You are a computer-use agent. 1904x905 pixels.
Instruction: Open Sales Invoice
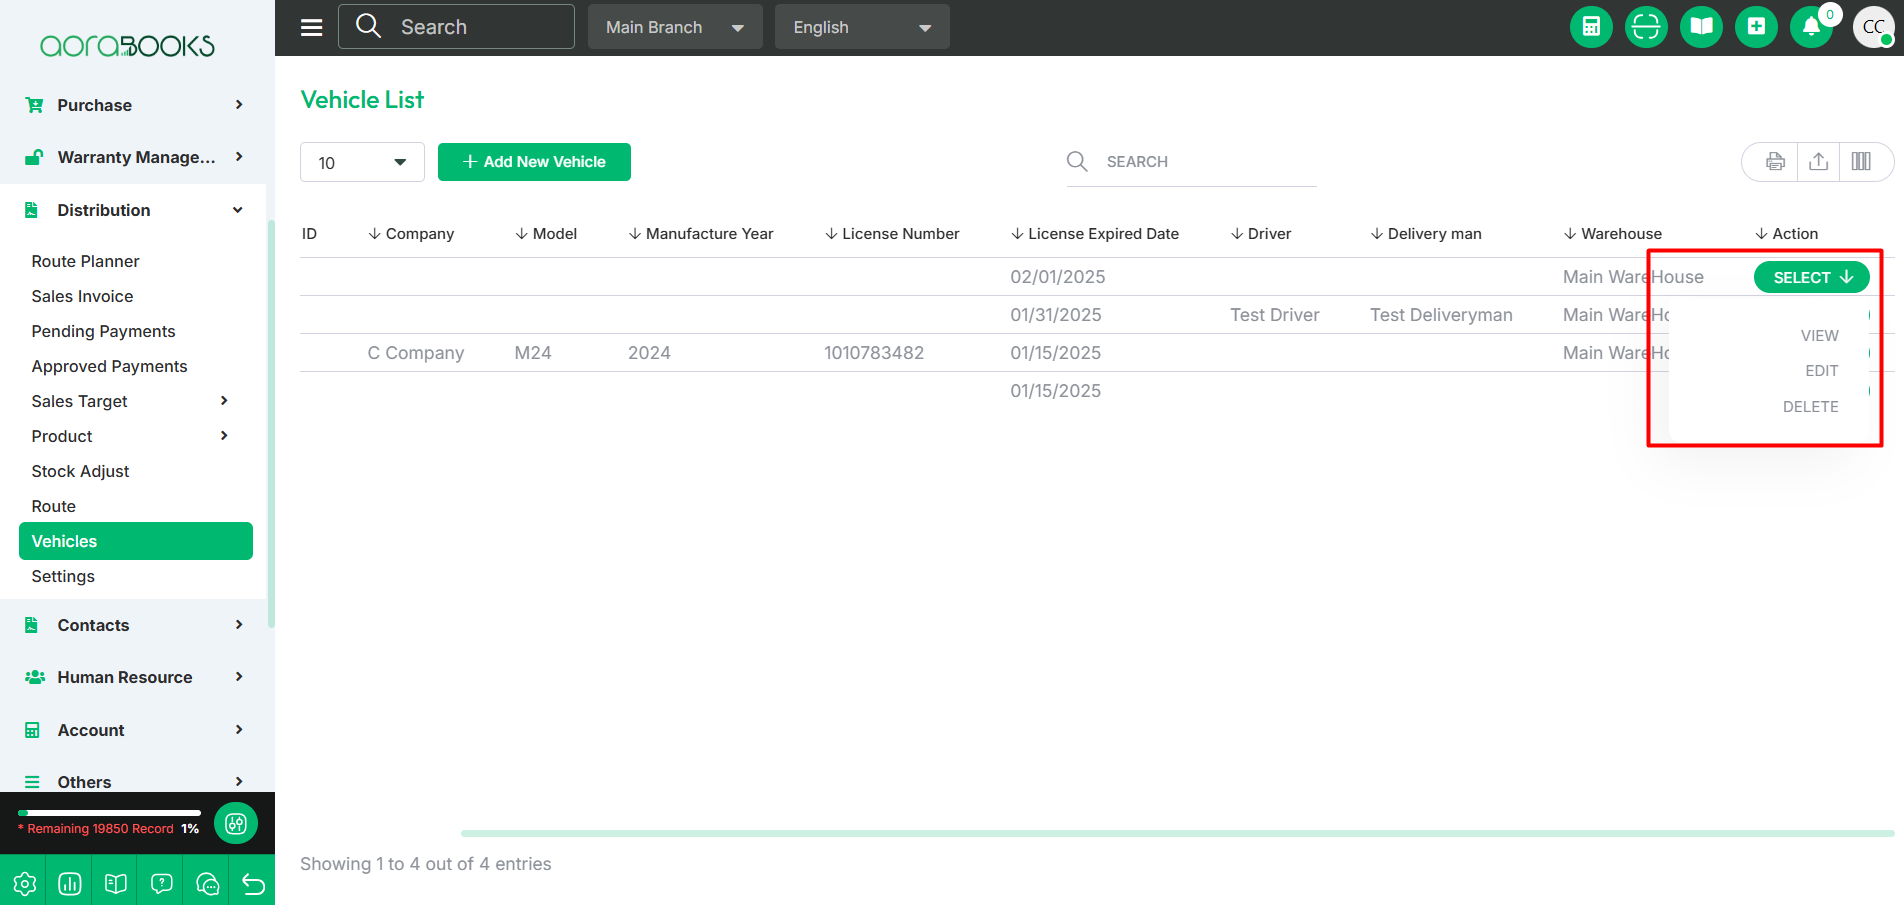point(82,296)
